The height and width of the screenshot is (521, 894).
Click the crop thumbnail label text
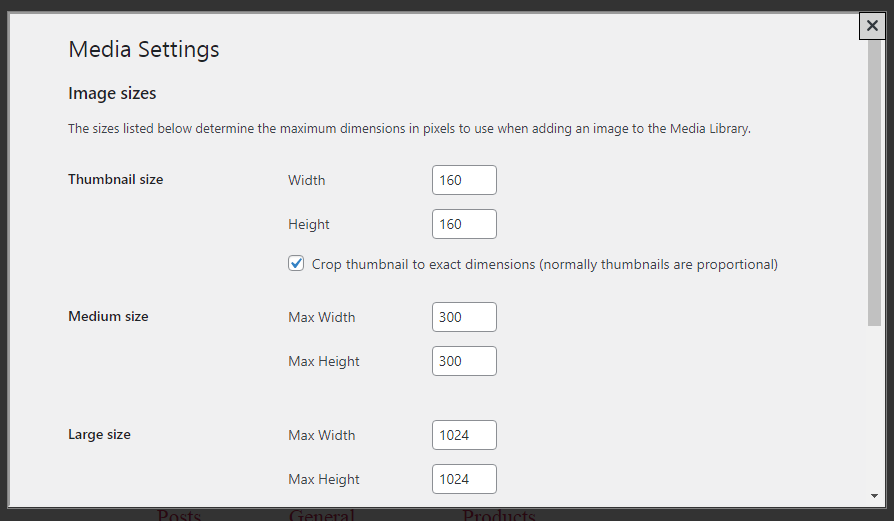pyautogui.click(x=544, y=265)
